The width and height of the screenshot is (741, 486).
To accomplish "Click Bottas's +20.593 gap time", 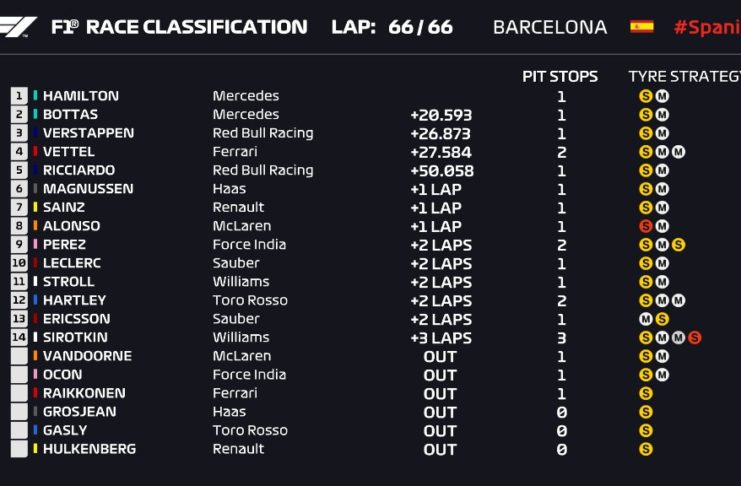I will click(x=441, y=115).
